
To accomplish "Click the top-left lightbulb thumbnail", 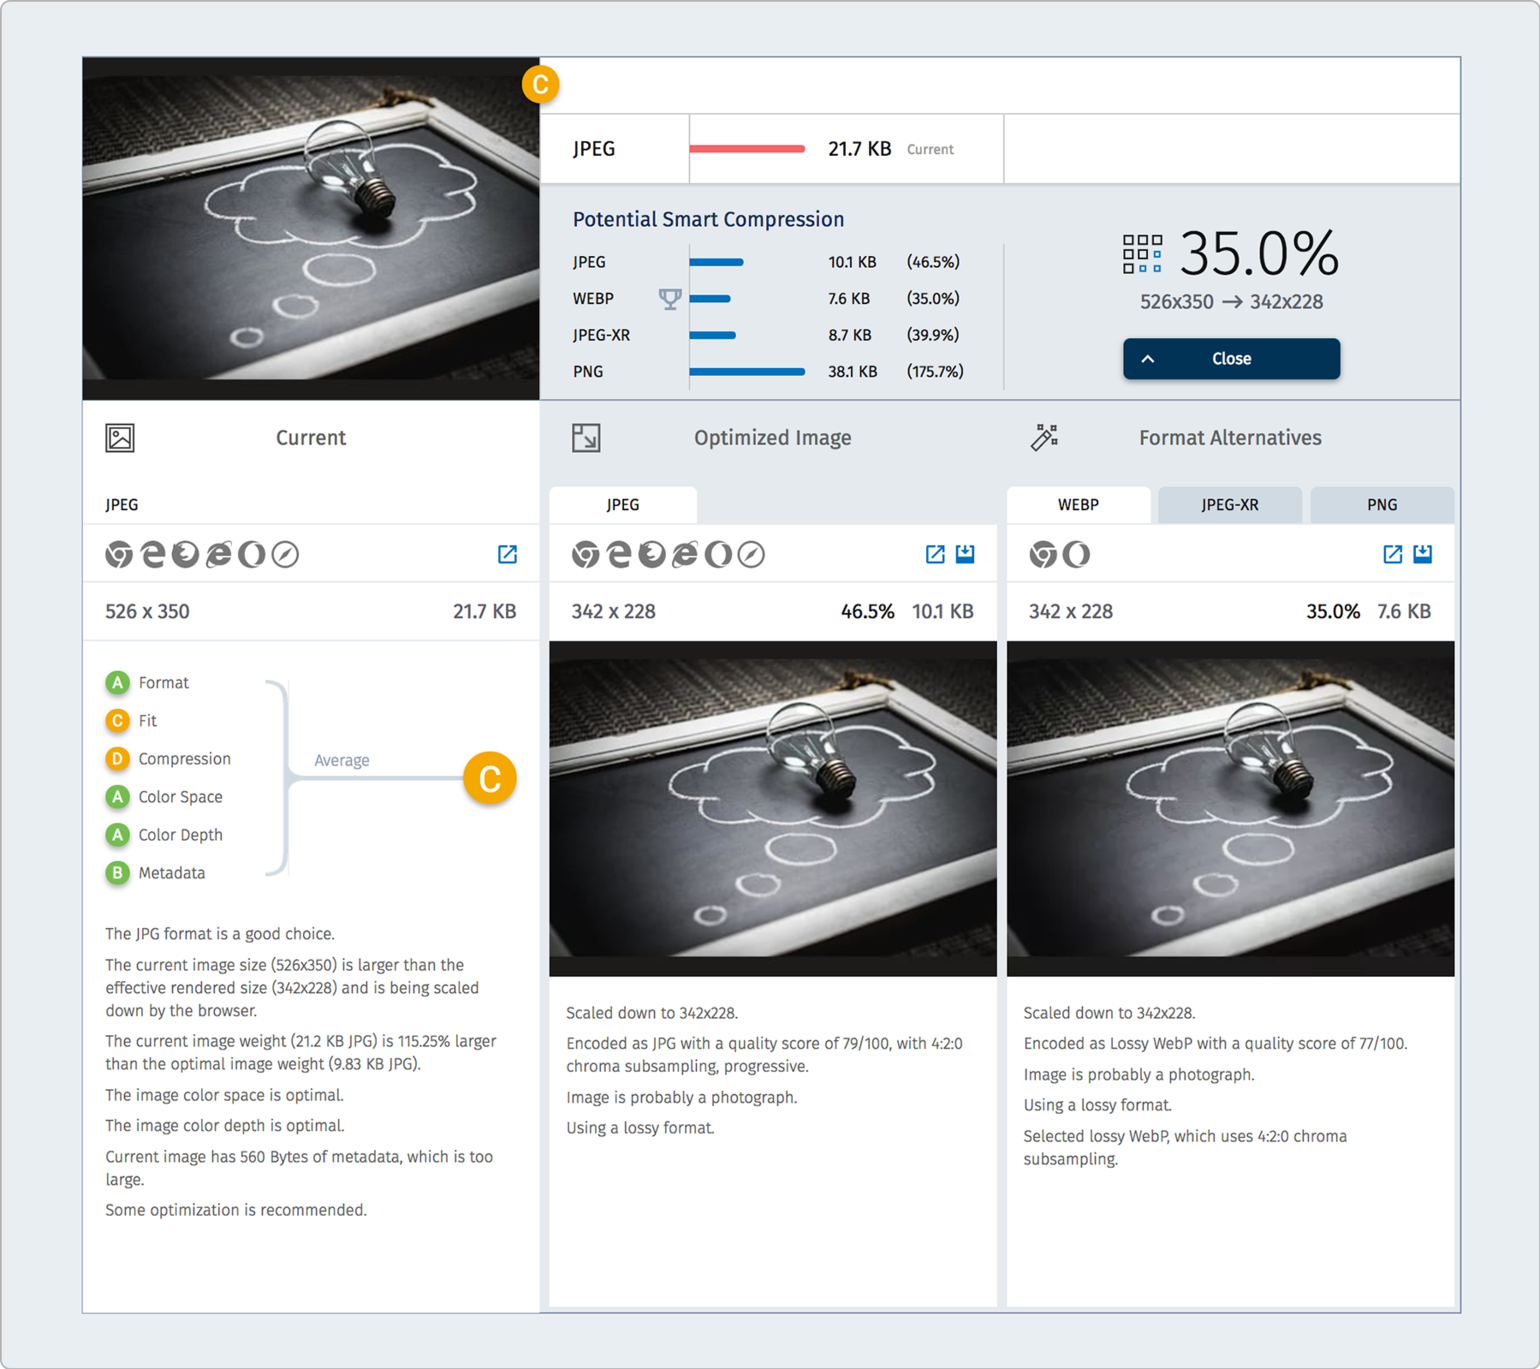I will (x=311, y=228).
